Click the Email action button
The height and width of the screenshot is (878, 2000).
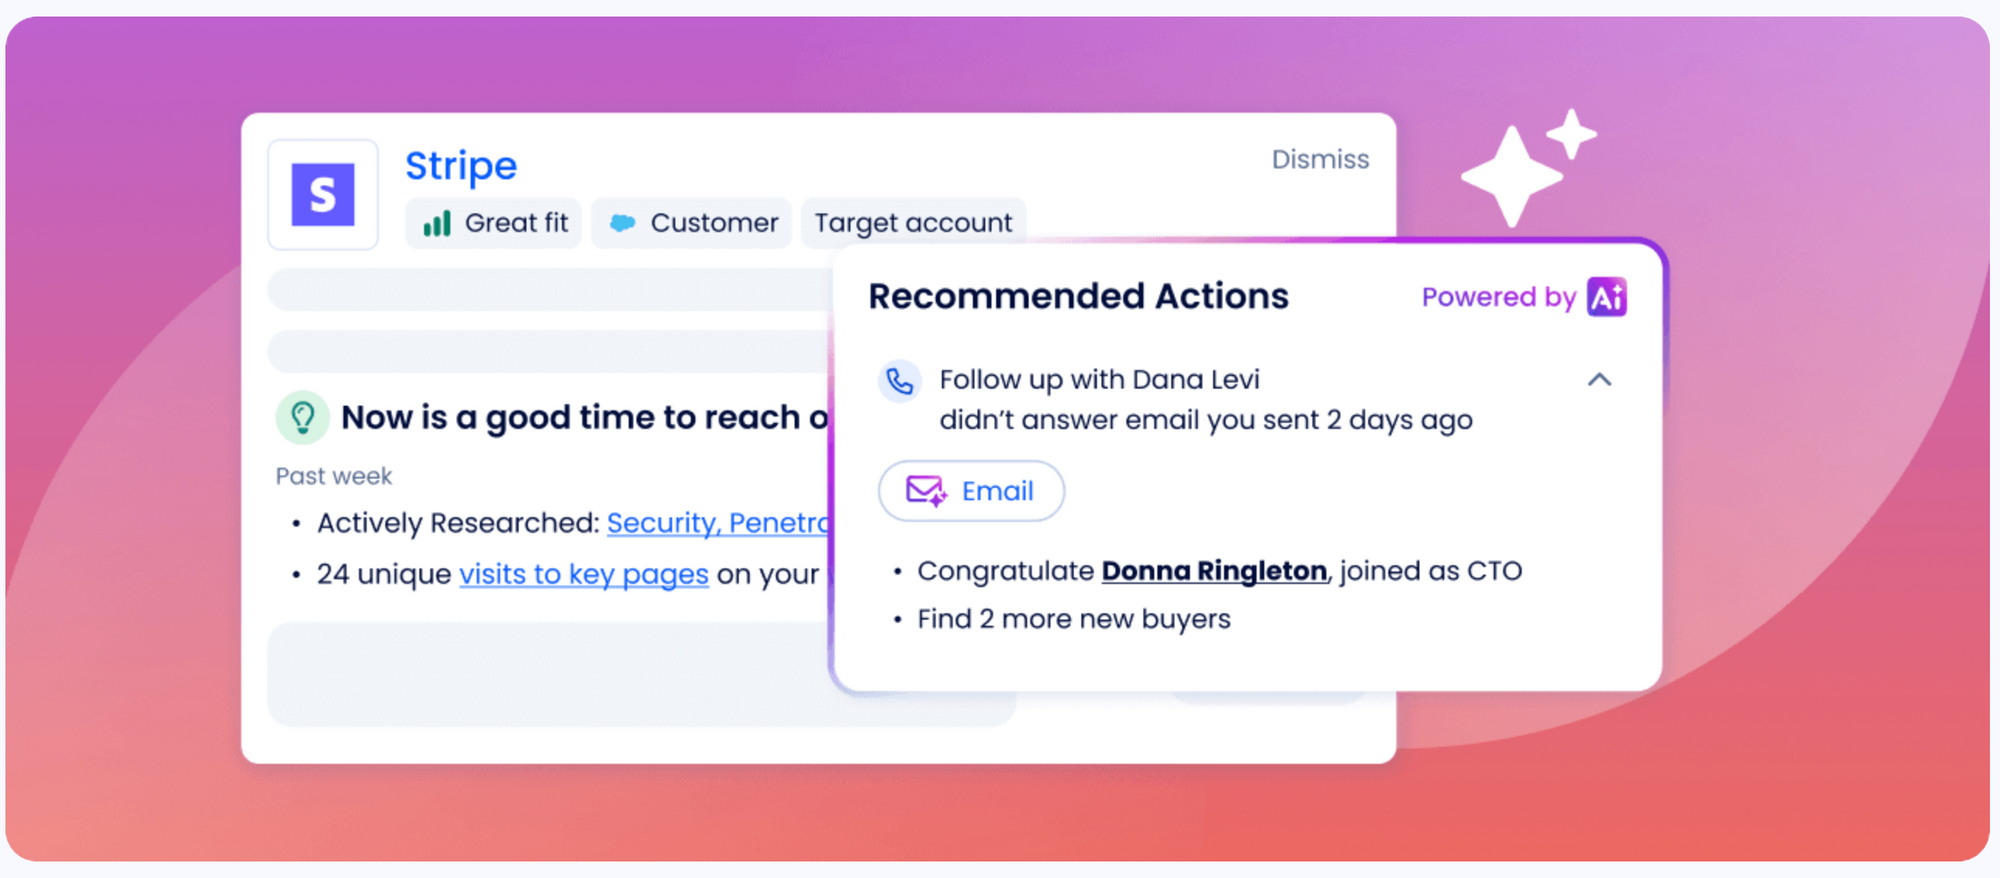971,491
